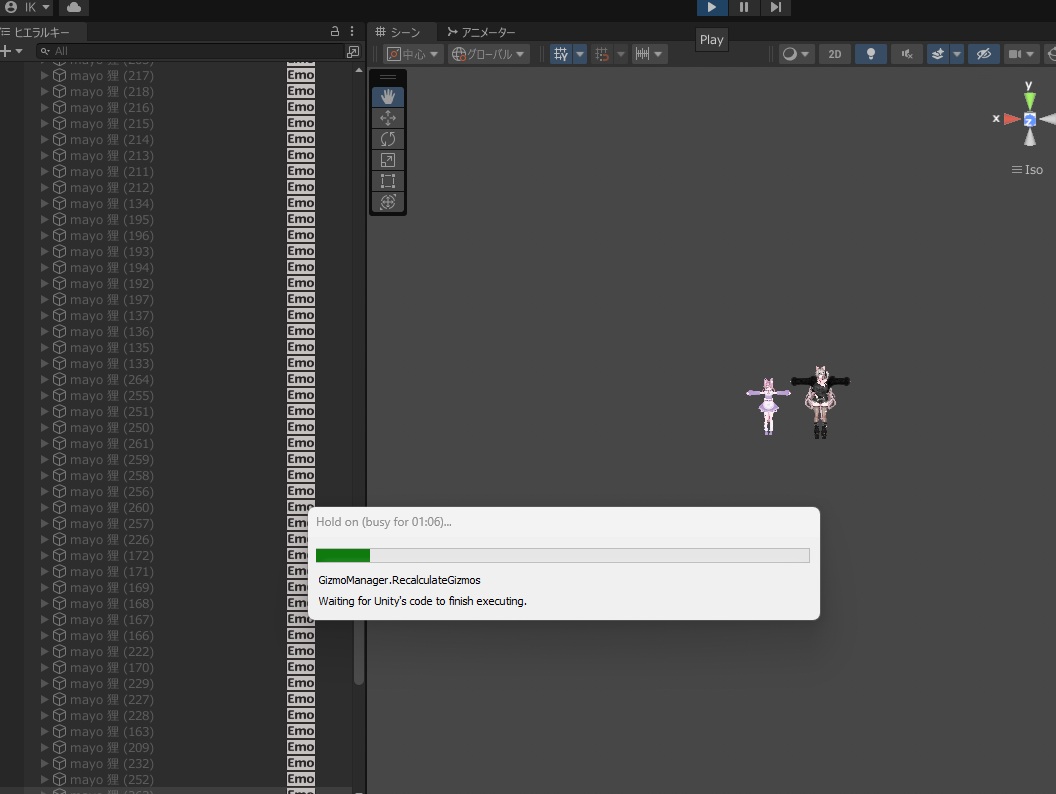Click hierarchy scrollbar up arrow
This screenshot has width=1056, height=794.
click(358, 70)
